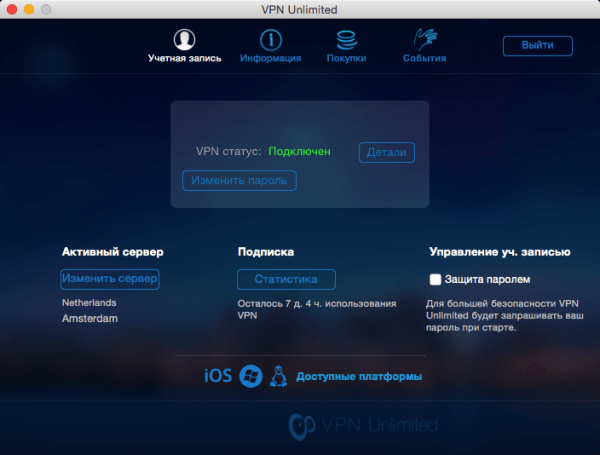Open the Покупки coins icon
This screenshot has height=455, width=600.
[347, 40]
